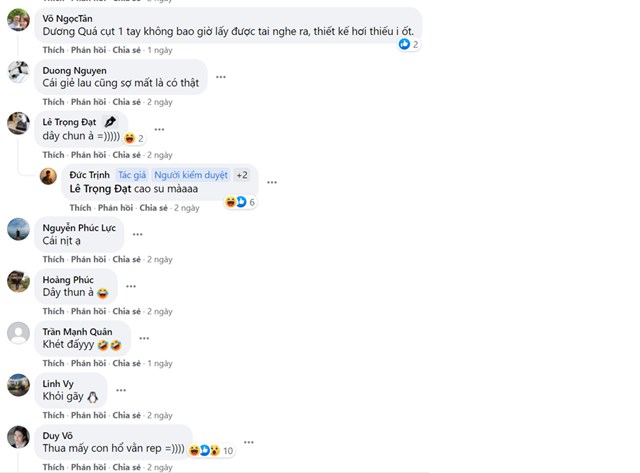View the 6 reactions on Đức Trịnh's reply
640x473 pixels.
click(x=240, y=202)
